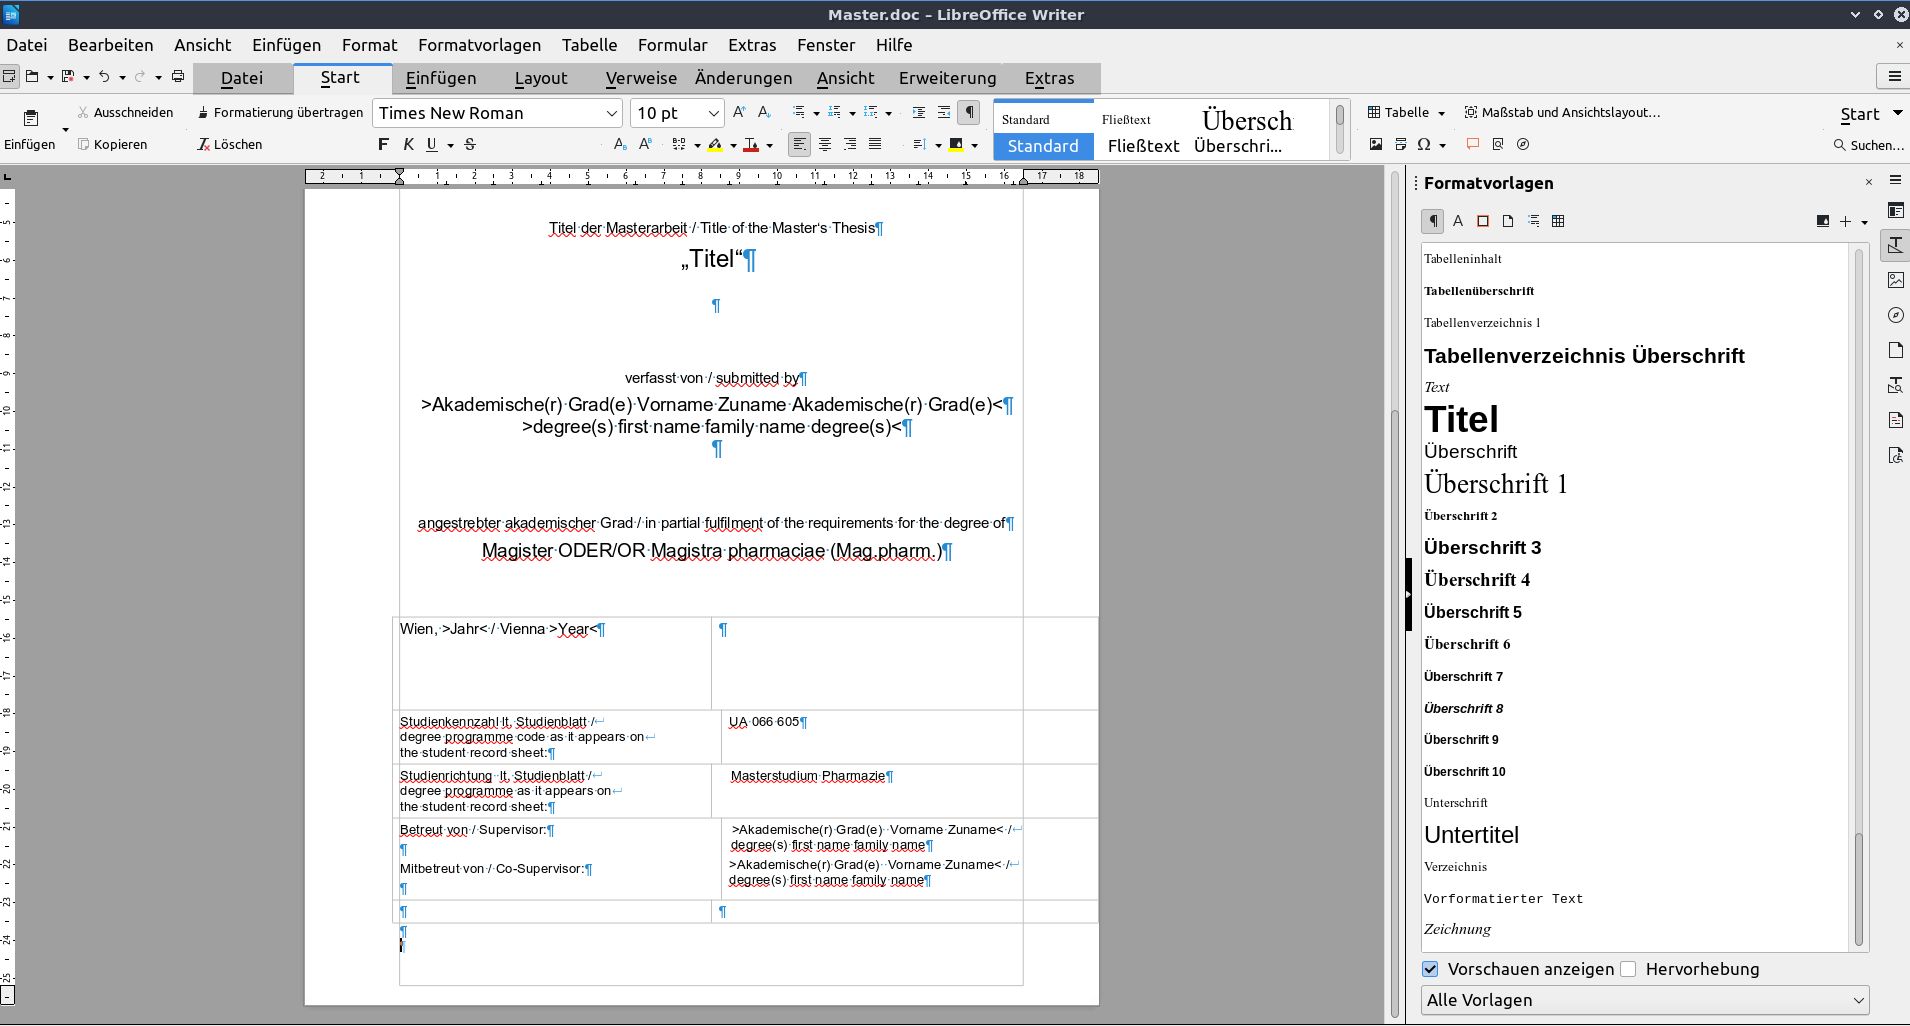Open the sidebar Gallery deck
1910x1026 pixels.
(1895, 280)
